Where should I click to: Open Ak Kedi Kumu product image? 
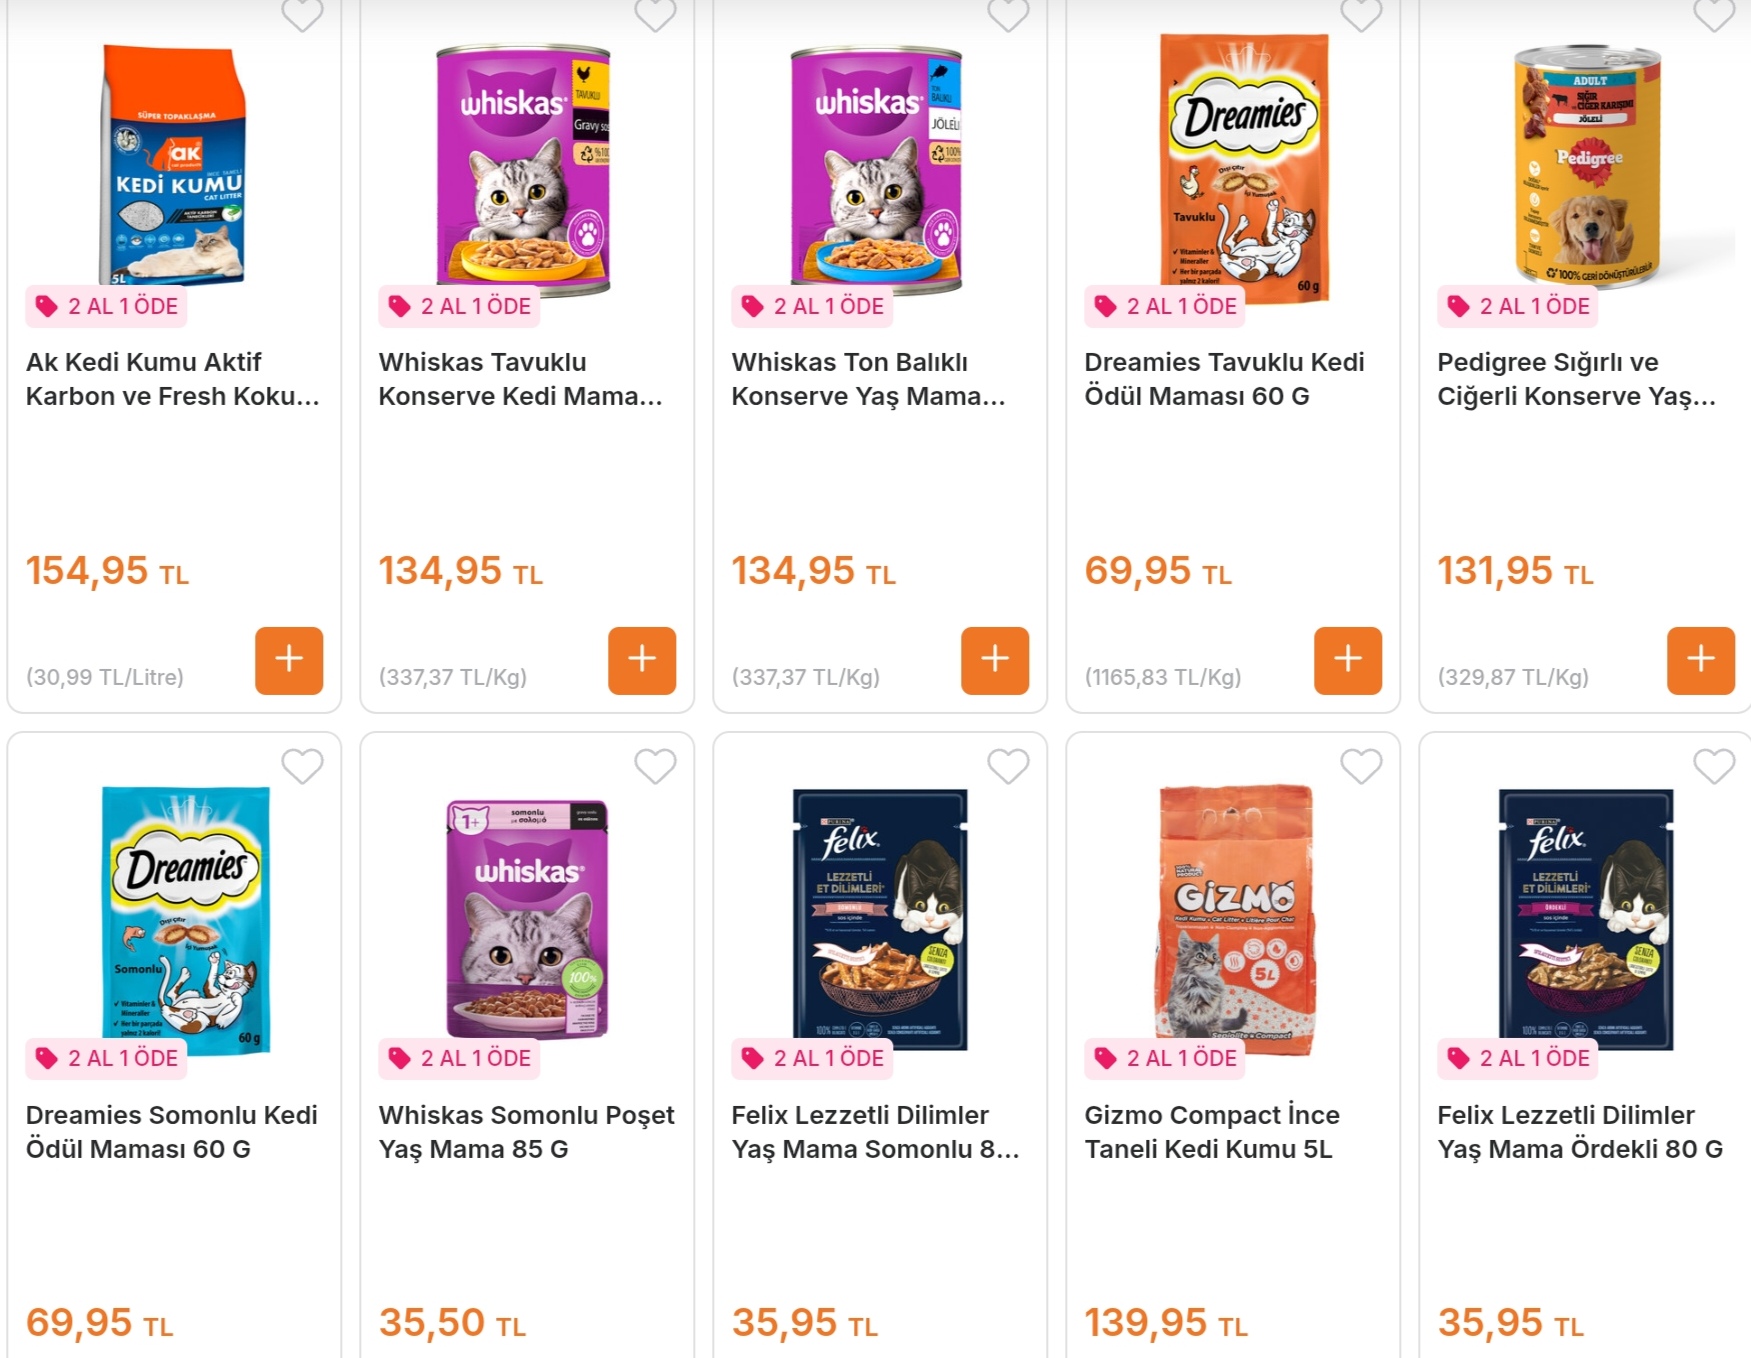175,165
